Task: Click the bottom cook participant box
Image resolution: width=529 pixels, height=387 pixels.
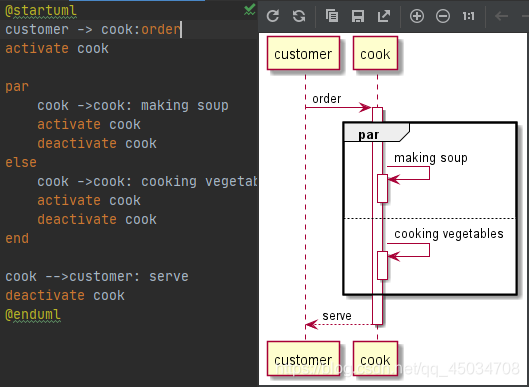Action: pyautogui.click(x=375, y=358)
